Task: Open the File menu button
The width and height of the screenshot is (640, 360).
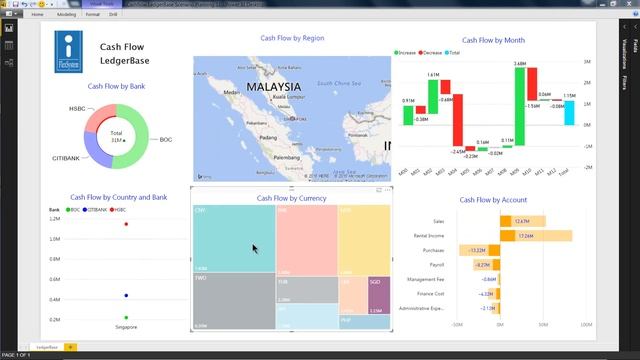Action: point(11,14)
